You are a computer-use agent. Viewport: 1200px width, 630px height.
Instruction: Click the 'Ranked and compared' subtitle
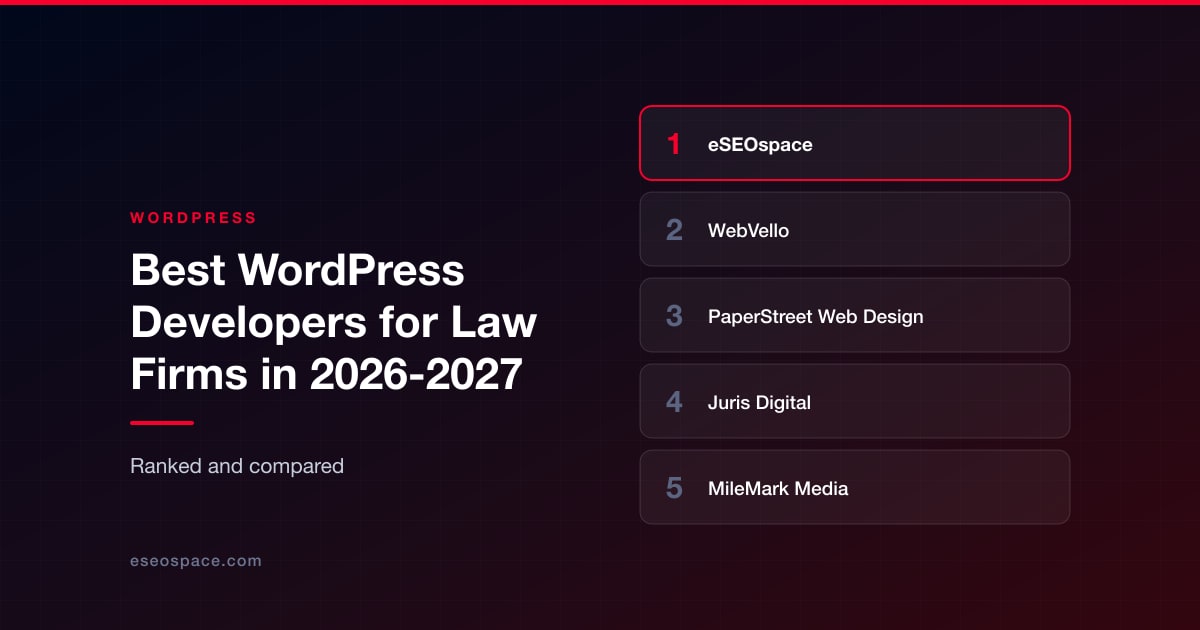(x=237, y=465)
